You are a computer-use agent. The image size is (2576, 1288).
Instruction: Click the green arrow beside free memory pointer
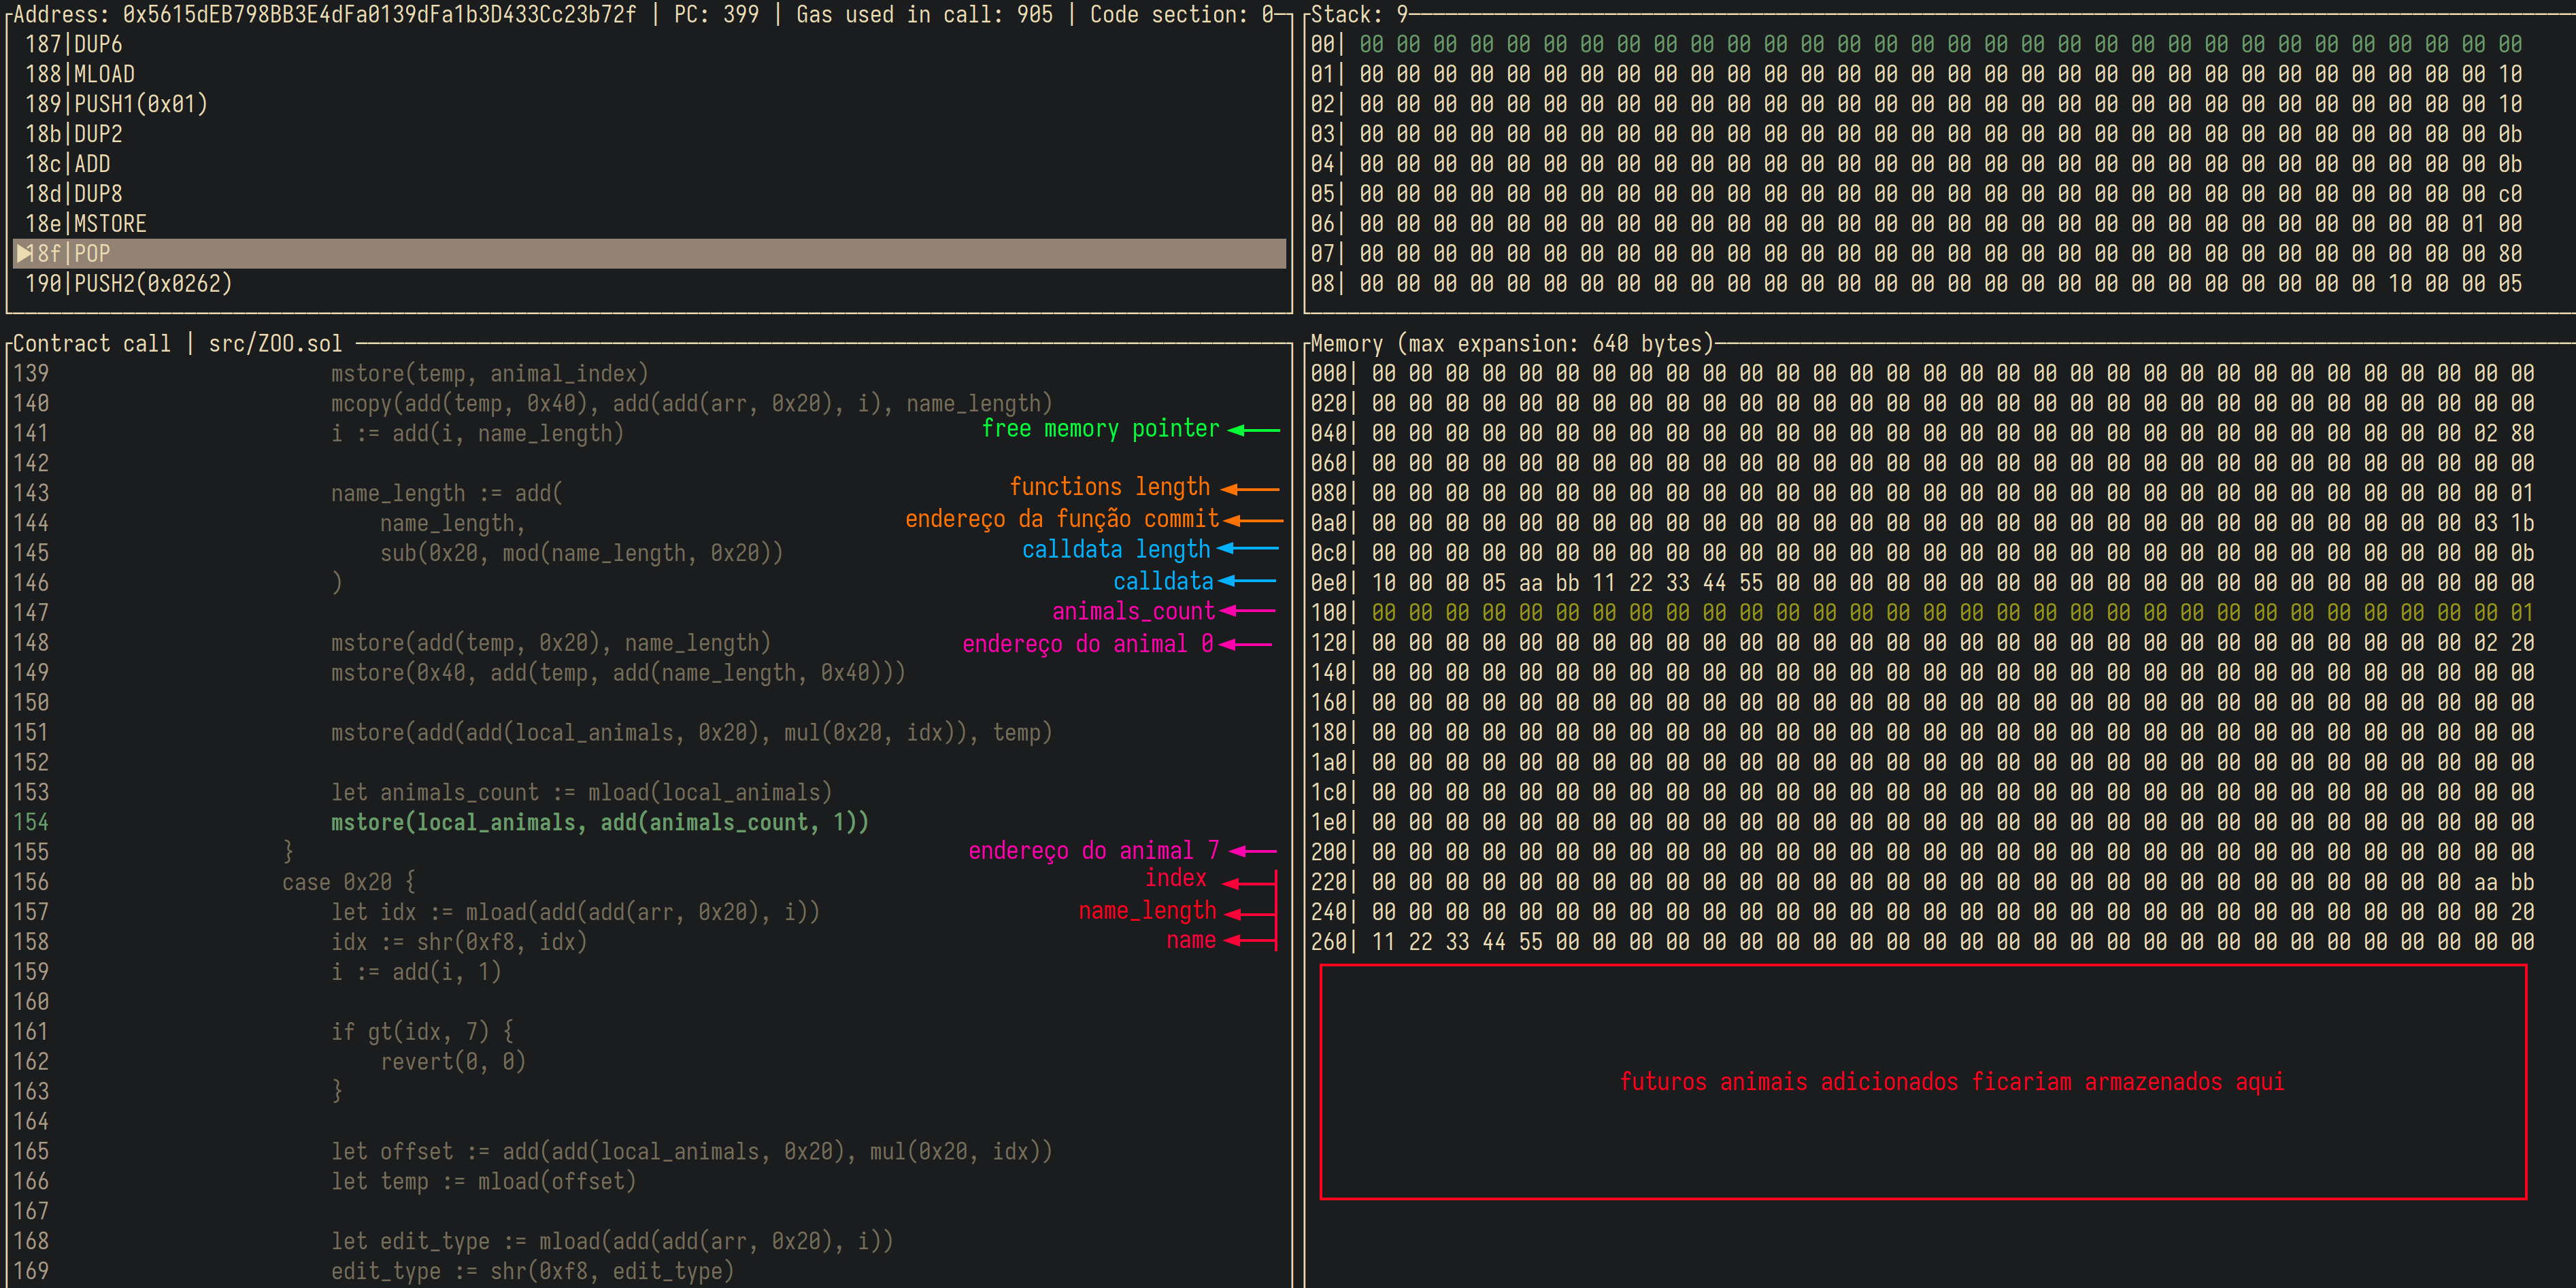point(1253,430)
